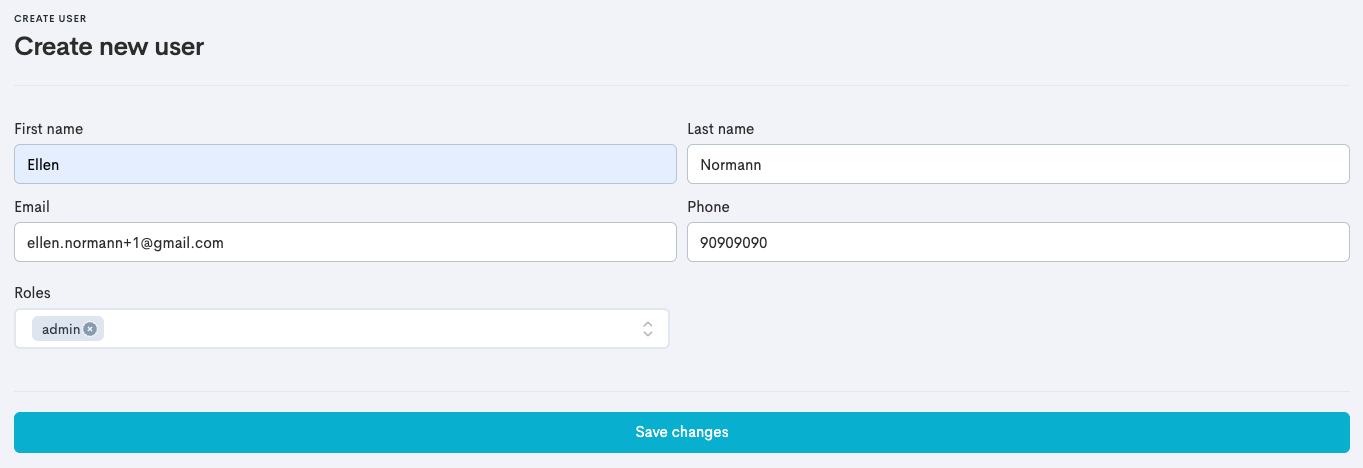Click the Last name label

720,129
